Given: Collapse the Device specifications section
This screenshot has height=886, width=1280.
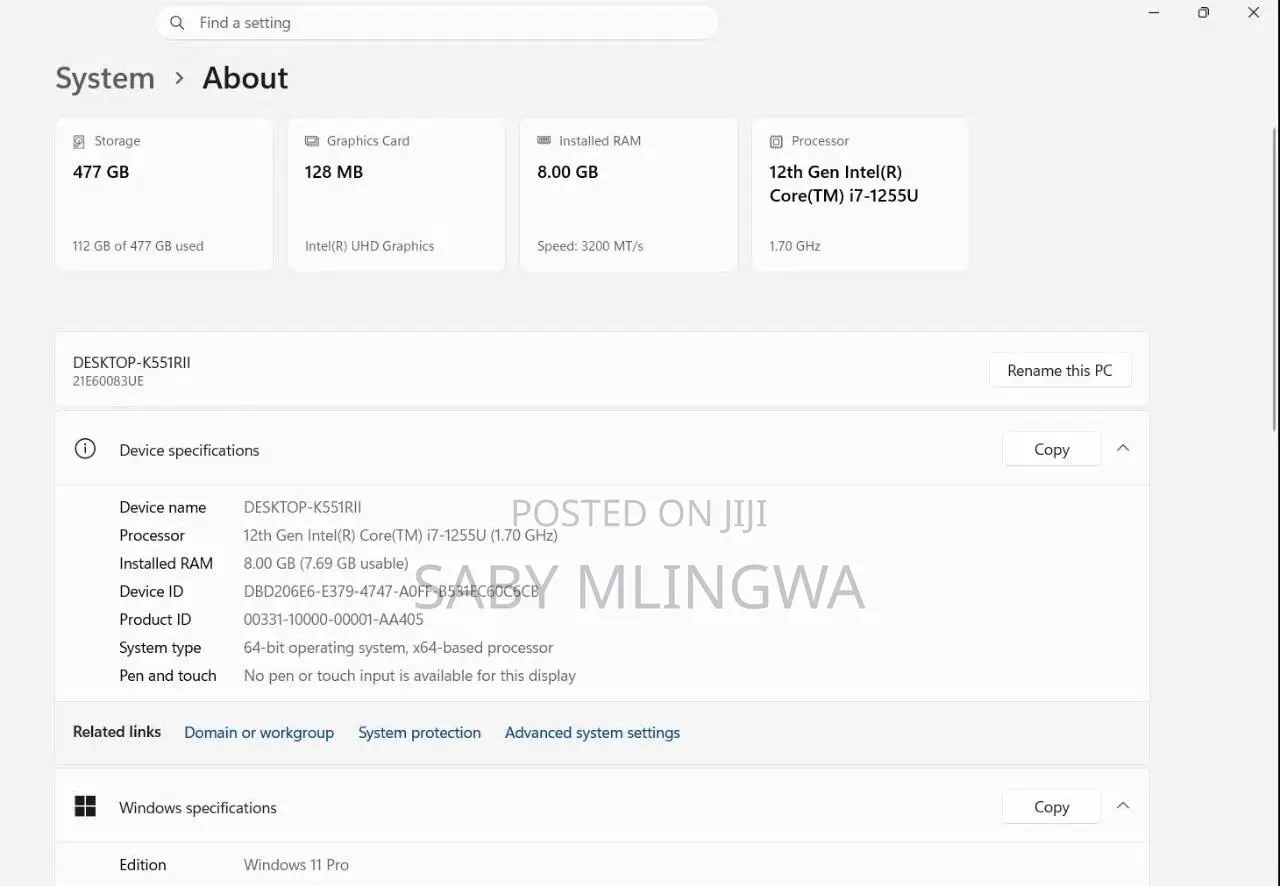Looking at the screenshot, I should [x=1123, y=449].
